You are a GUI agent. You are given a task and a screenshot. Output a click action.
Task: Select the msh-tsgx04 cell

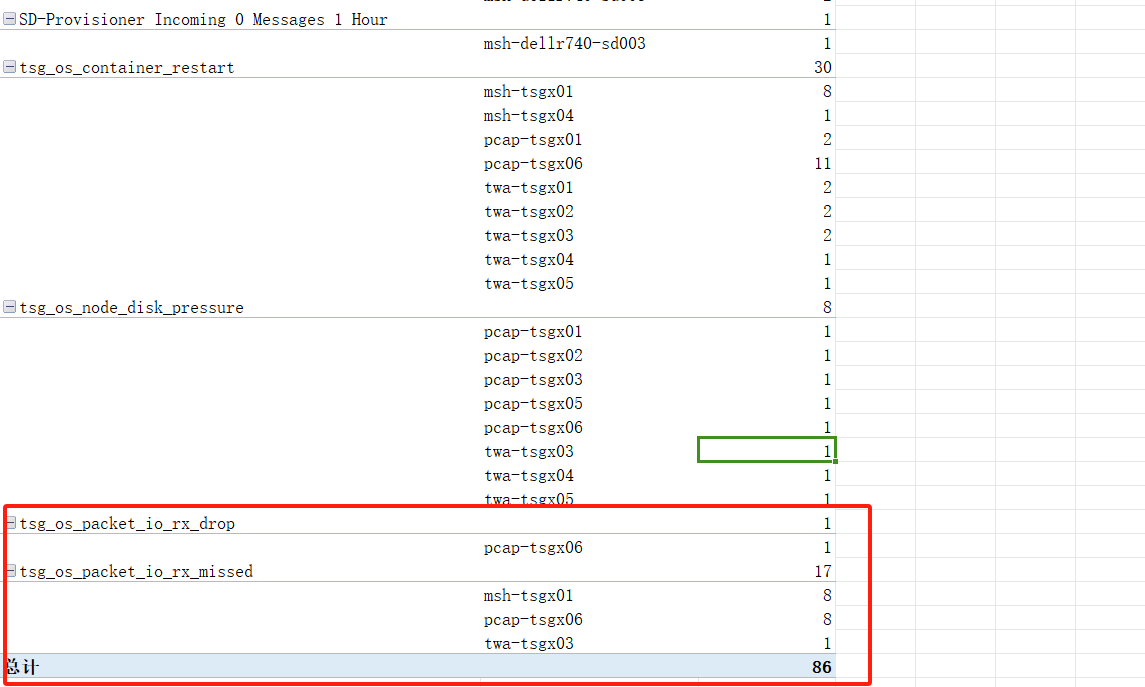[x=528, y=116]
